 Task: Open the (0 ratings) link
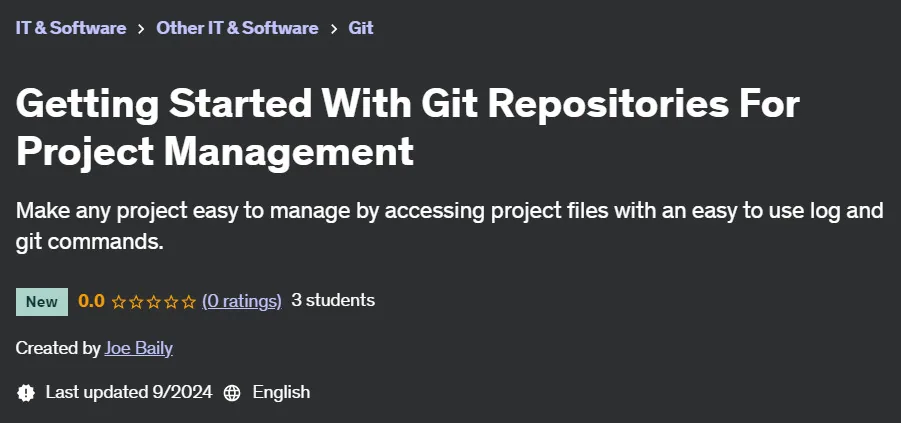click(242, 301)
